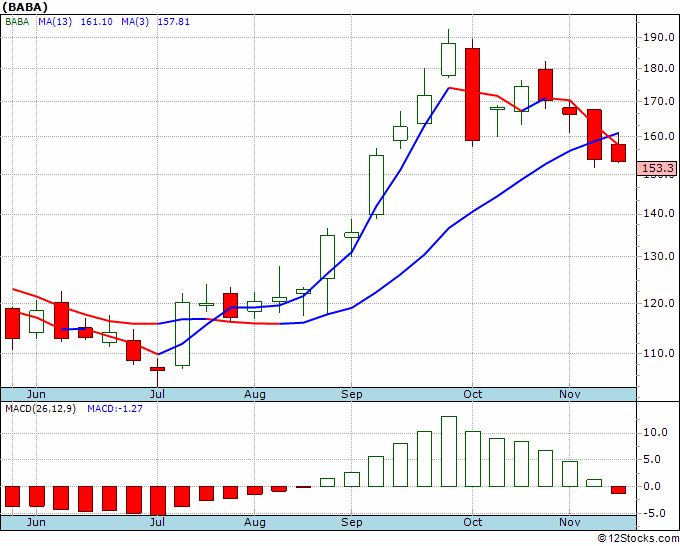Select Aug on the price chart month axis

(x=255, y=394)
